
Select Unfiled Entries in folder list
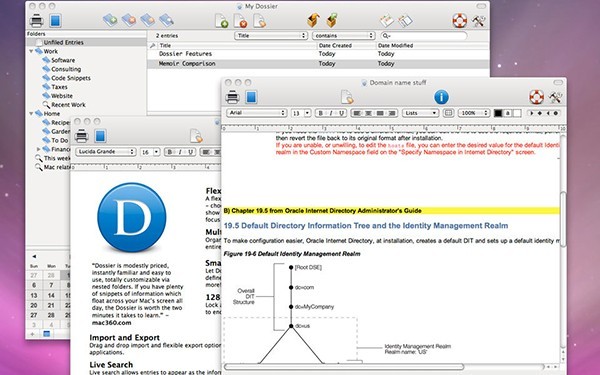pos(63,42)
